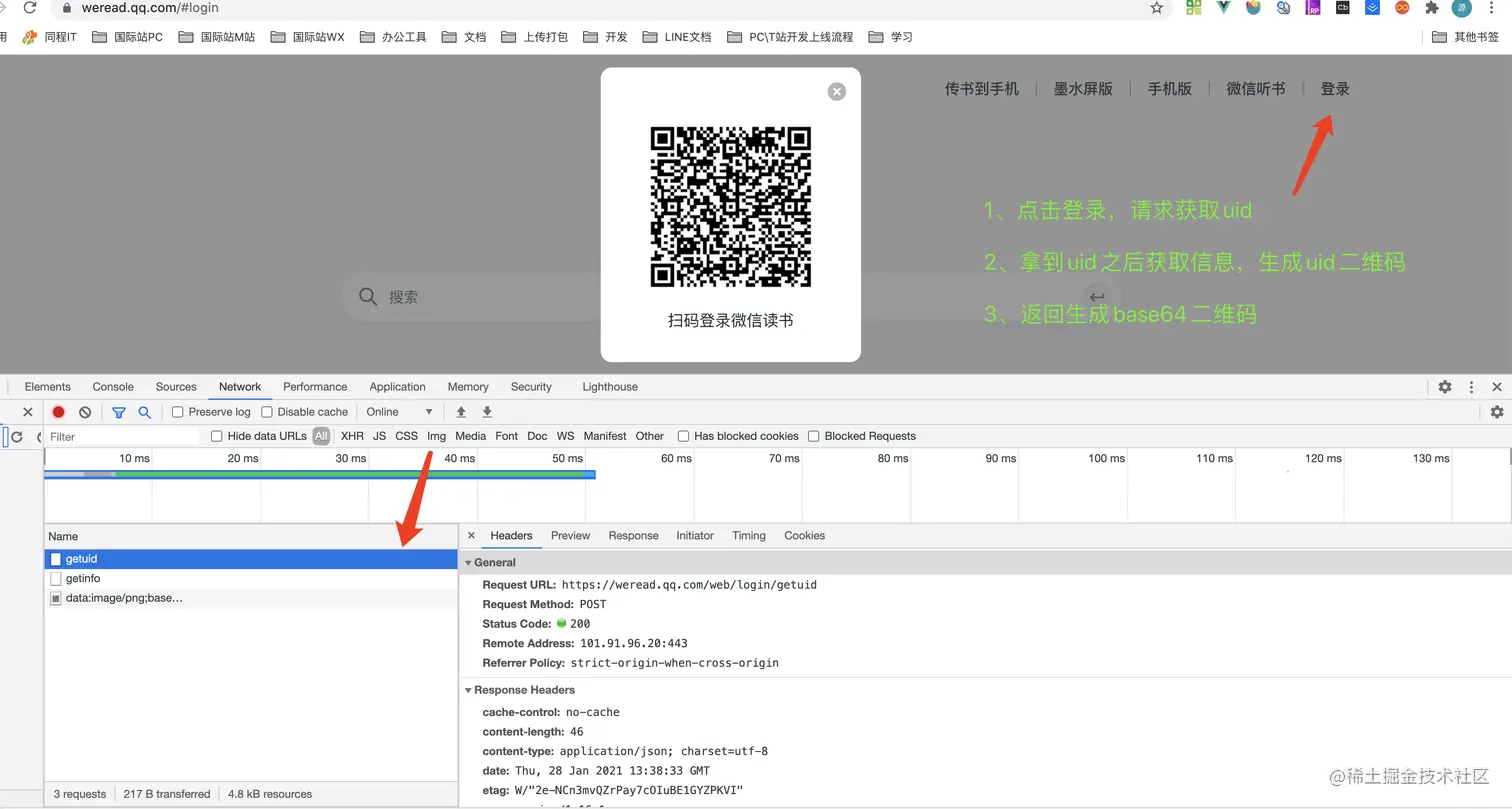Open the 学习 bookmark folder
Screen dimensions: 1512x809
(890, 37)
